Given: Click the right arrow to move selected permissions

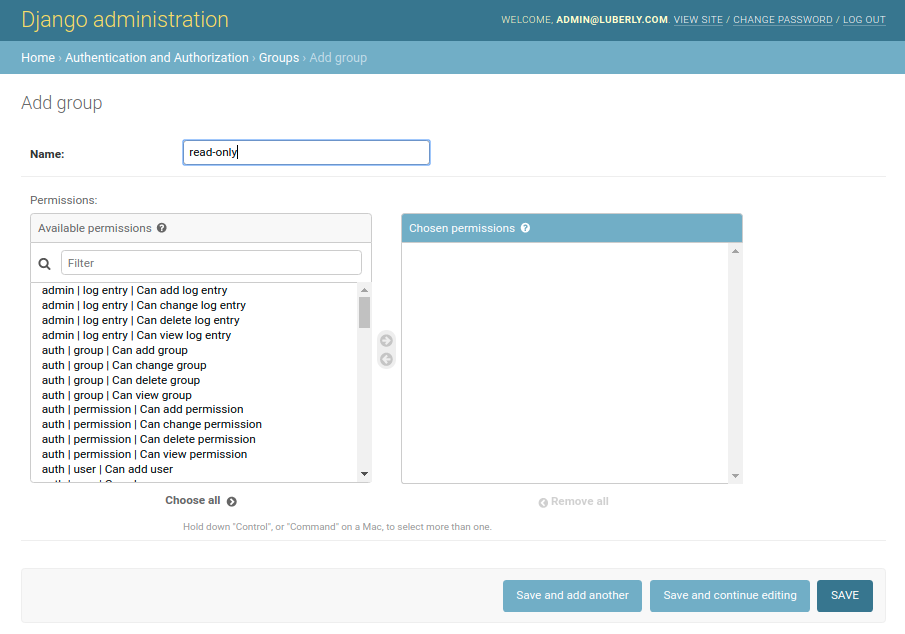Looking at the screenshot, I should (x=386, y=340).
